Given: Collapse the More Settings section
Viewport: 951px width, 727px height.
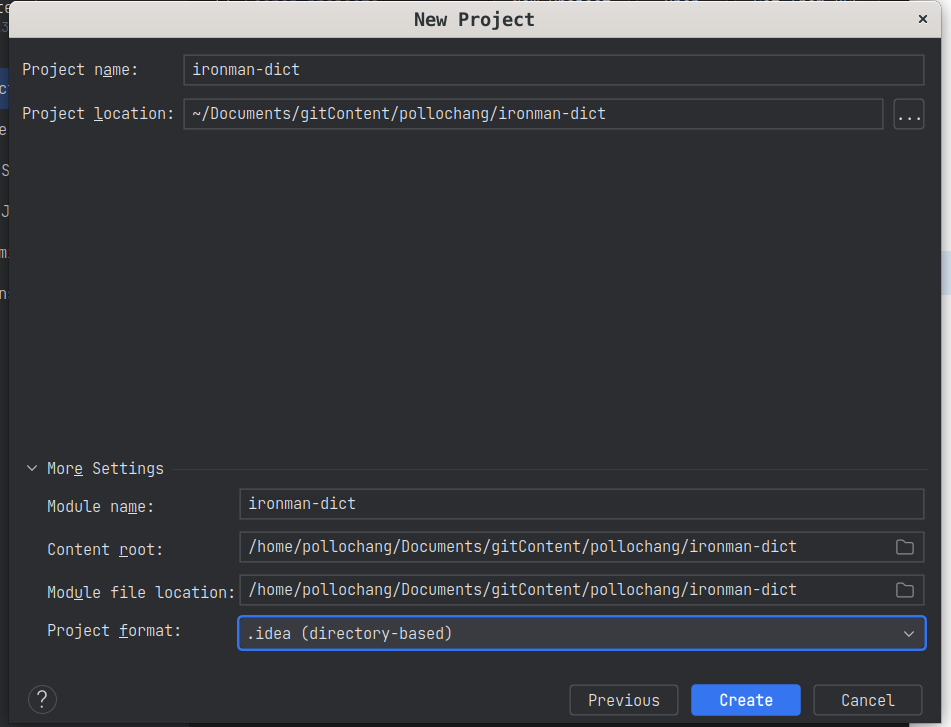Looking at the screenshot, I should coord(33,468).
